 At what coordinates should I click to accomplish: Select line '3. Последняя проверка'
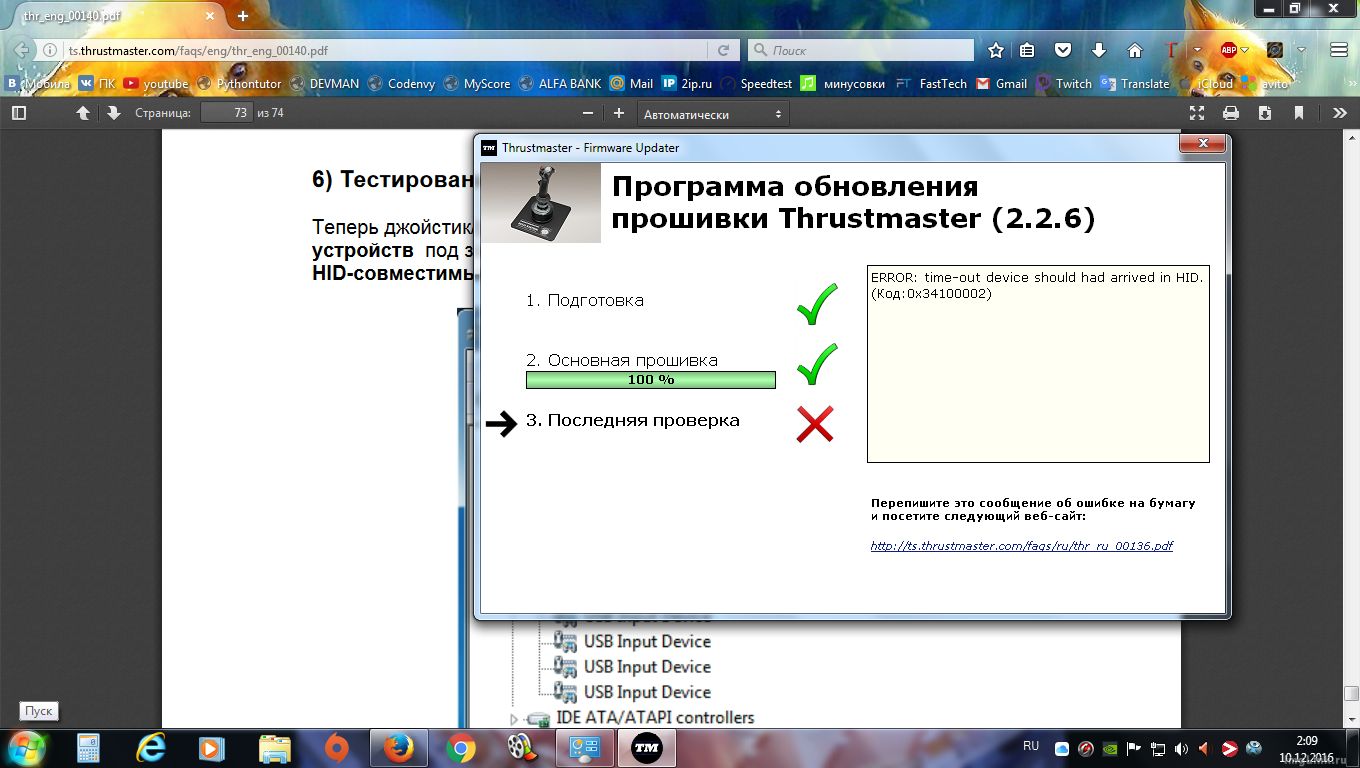[633, 421]
